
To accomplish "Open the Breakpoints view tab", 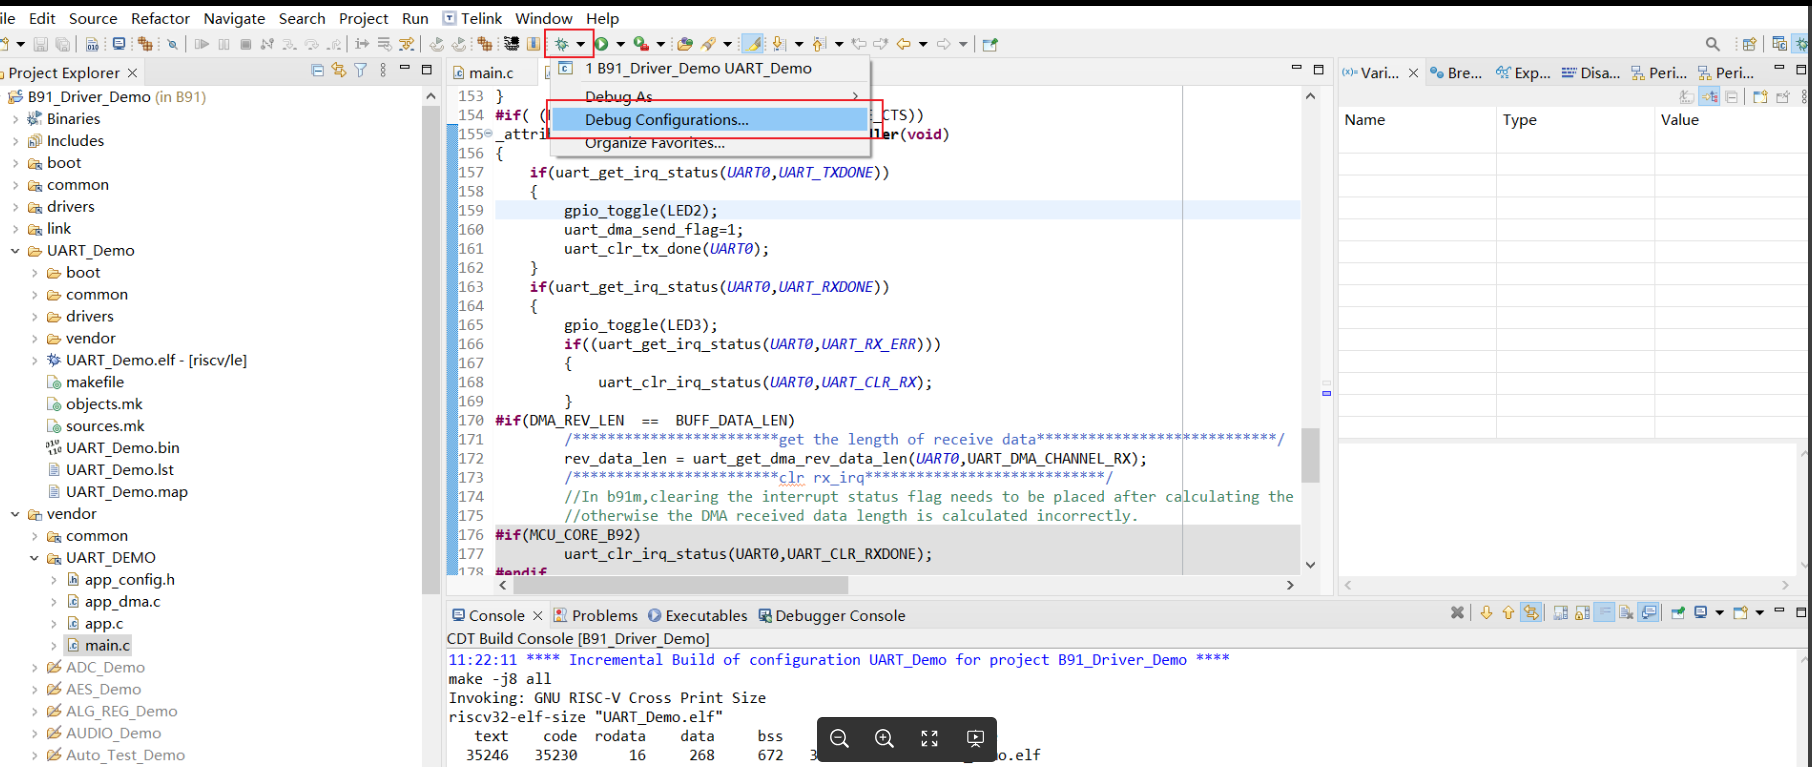I will point(1456,73).
